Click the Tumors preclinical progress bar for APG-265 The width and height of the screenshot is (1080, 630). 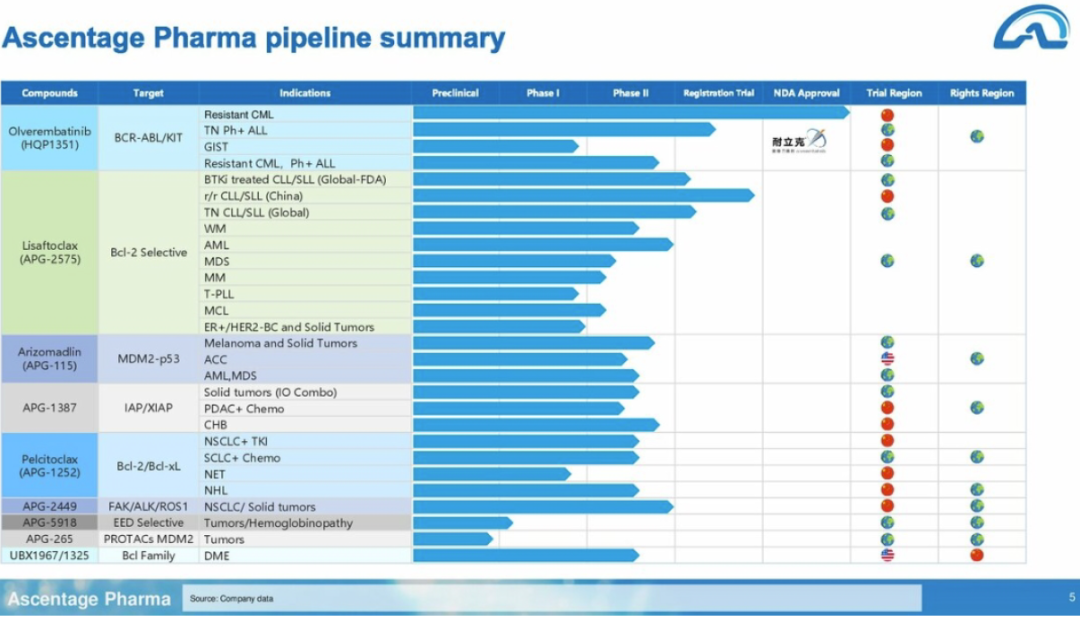point(453,539)
